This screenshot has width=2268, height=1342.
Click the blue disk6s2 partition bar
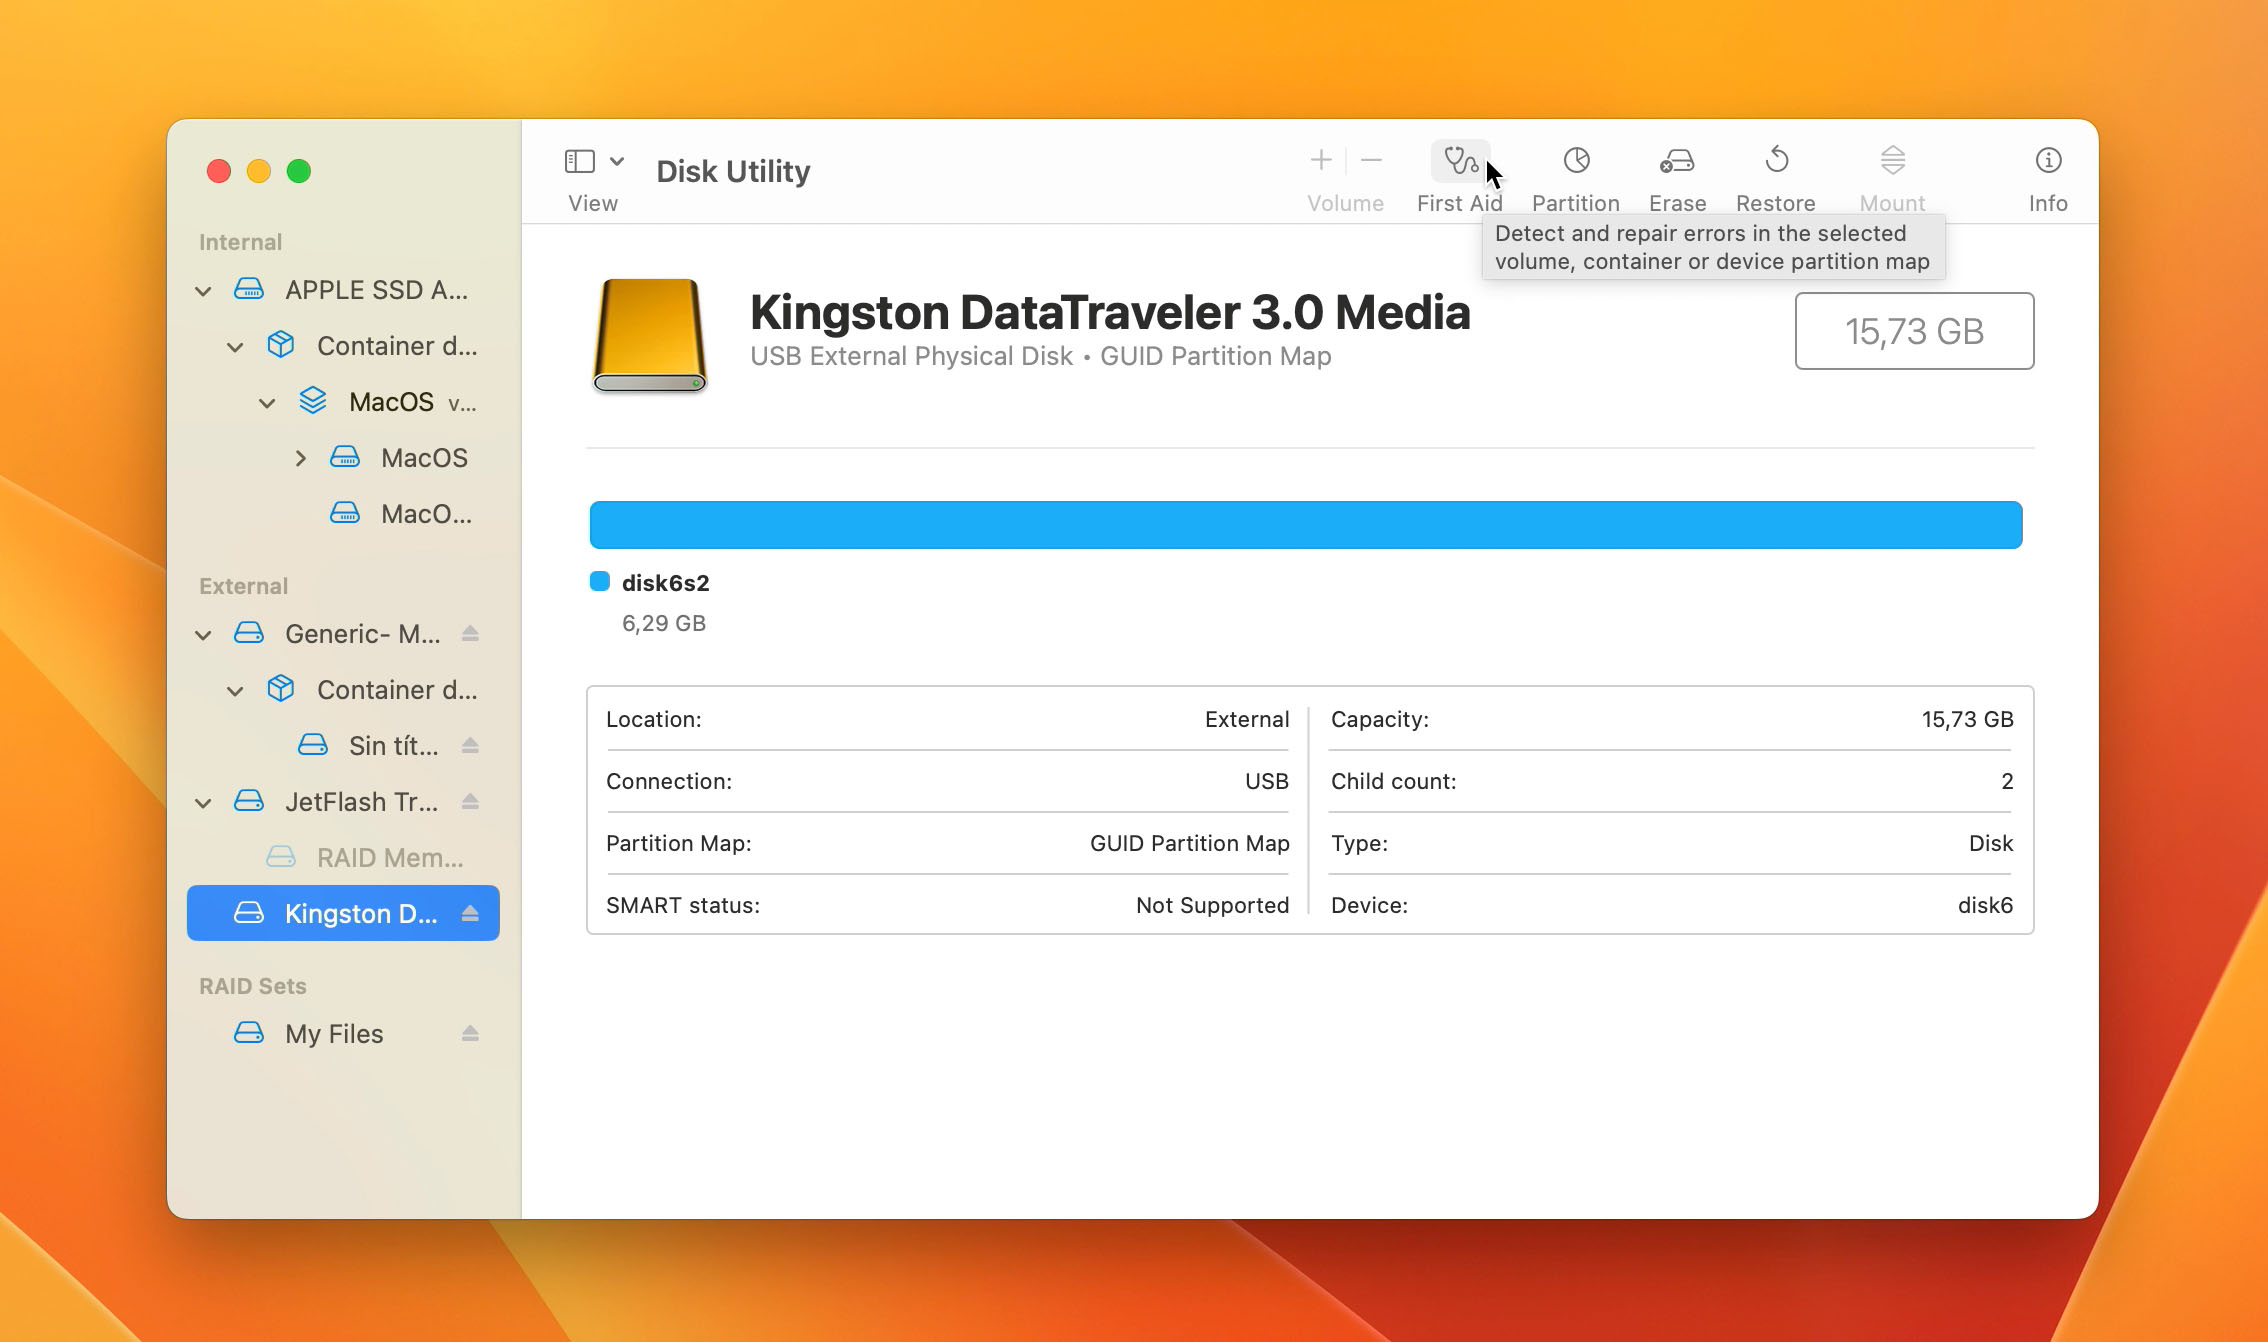(1306, 525)
